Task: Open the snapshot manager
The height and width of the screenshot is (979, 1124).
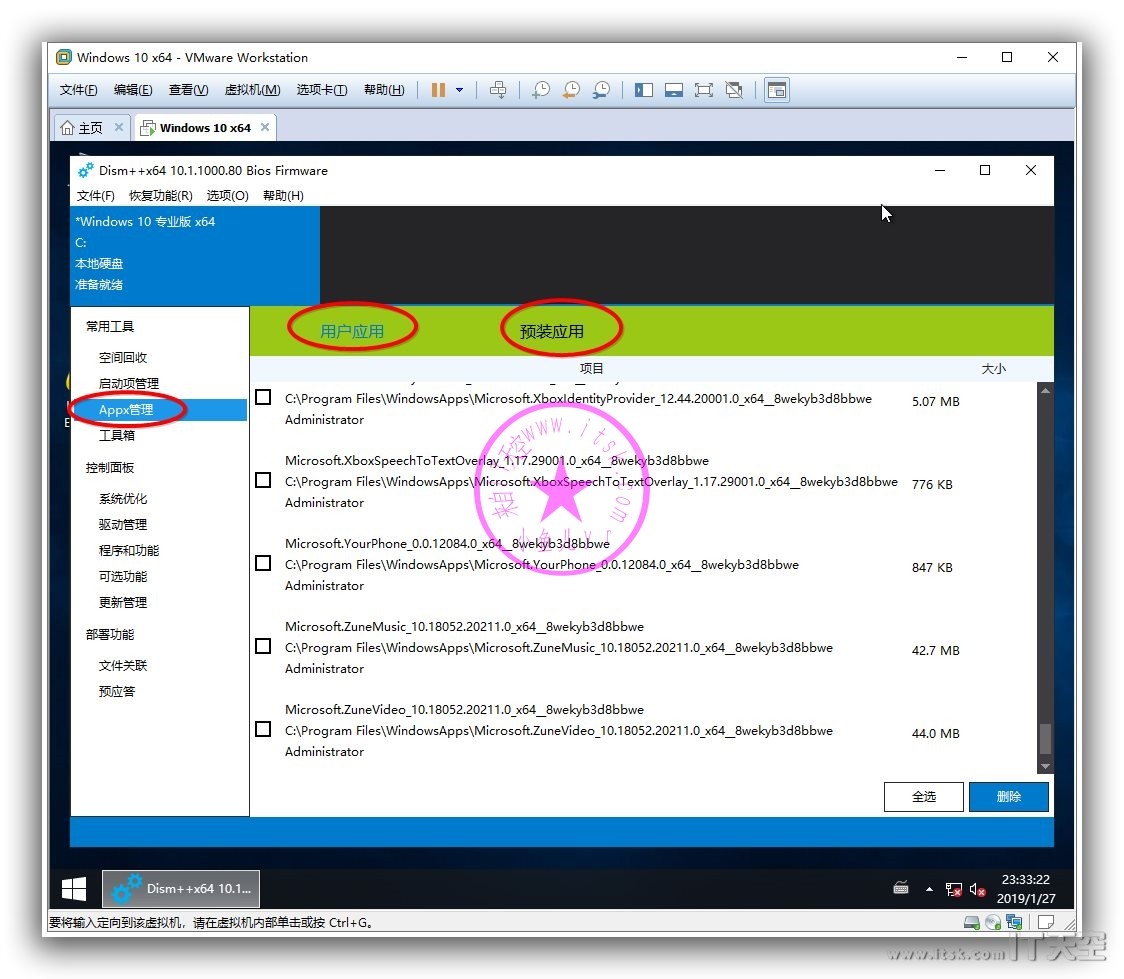Action: [x=601, y=90]
